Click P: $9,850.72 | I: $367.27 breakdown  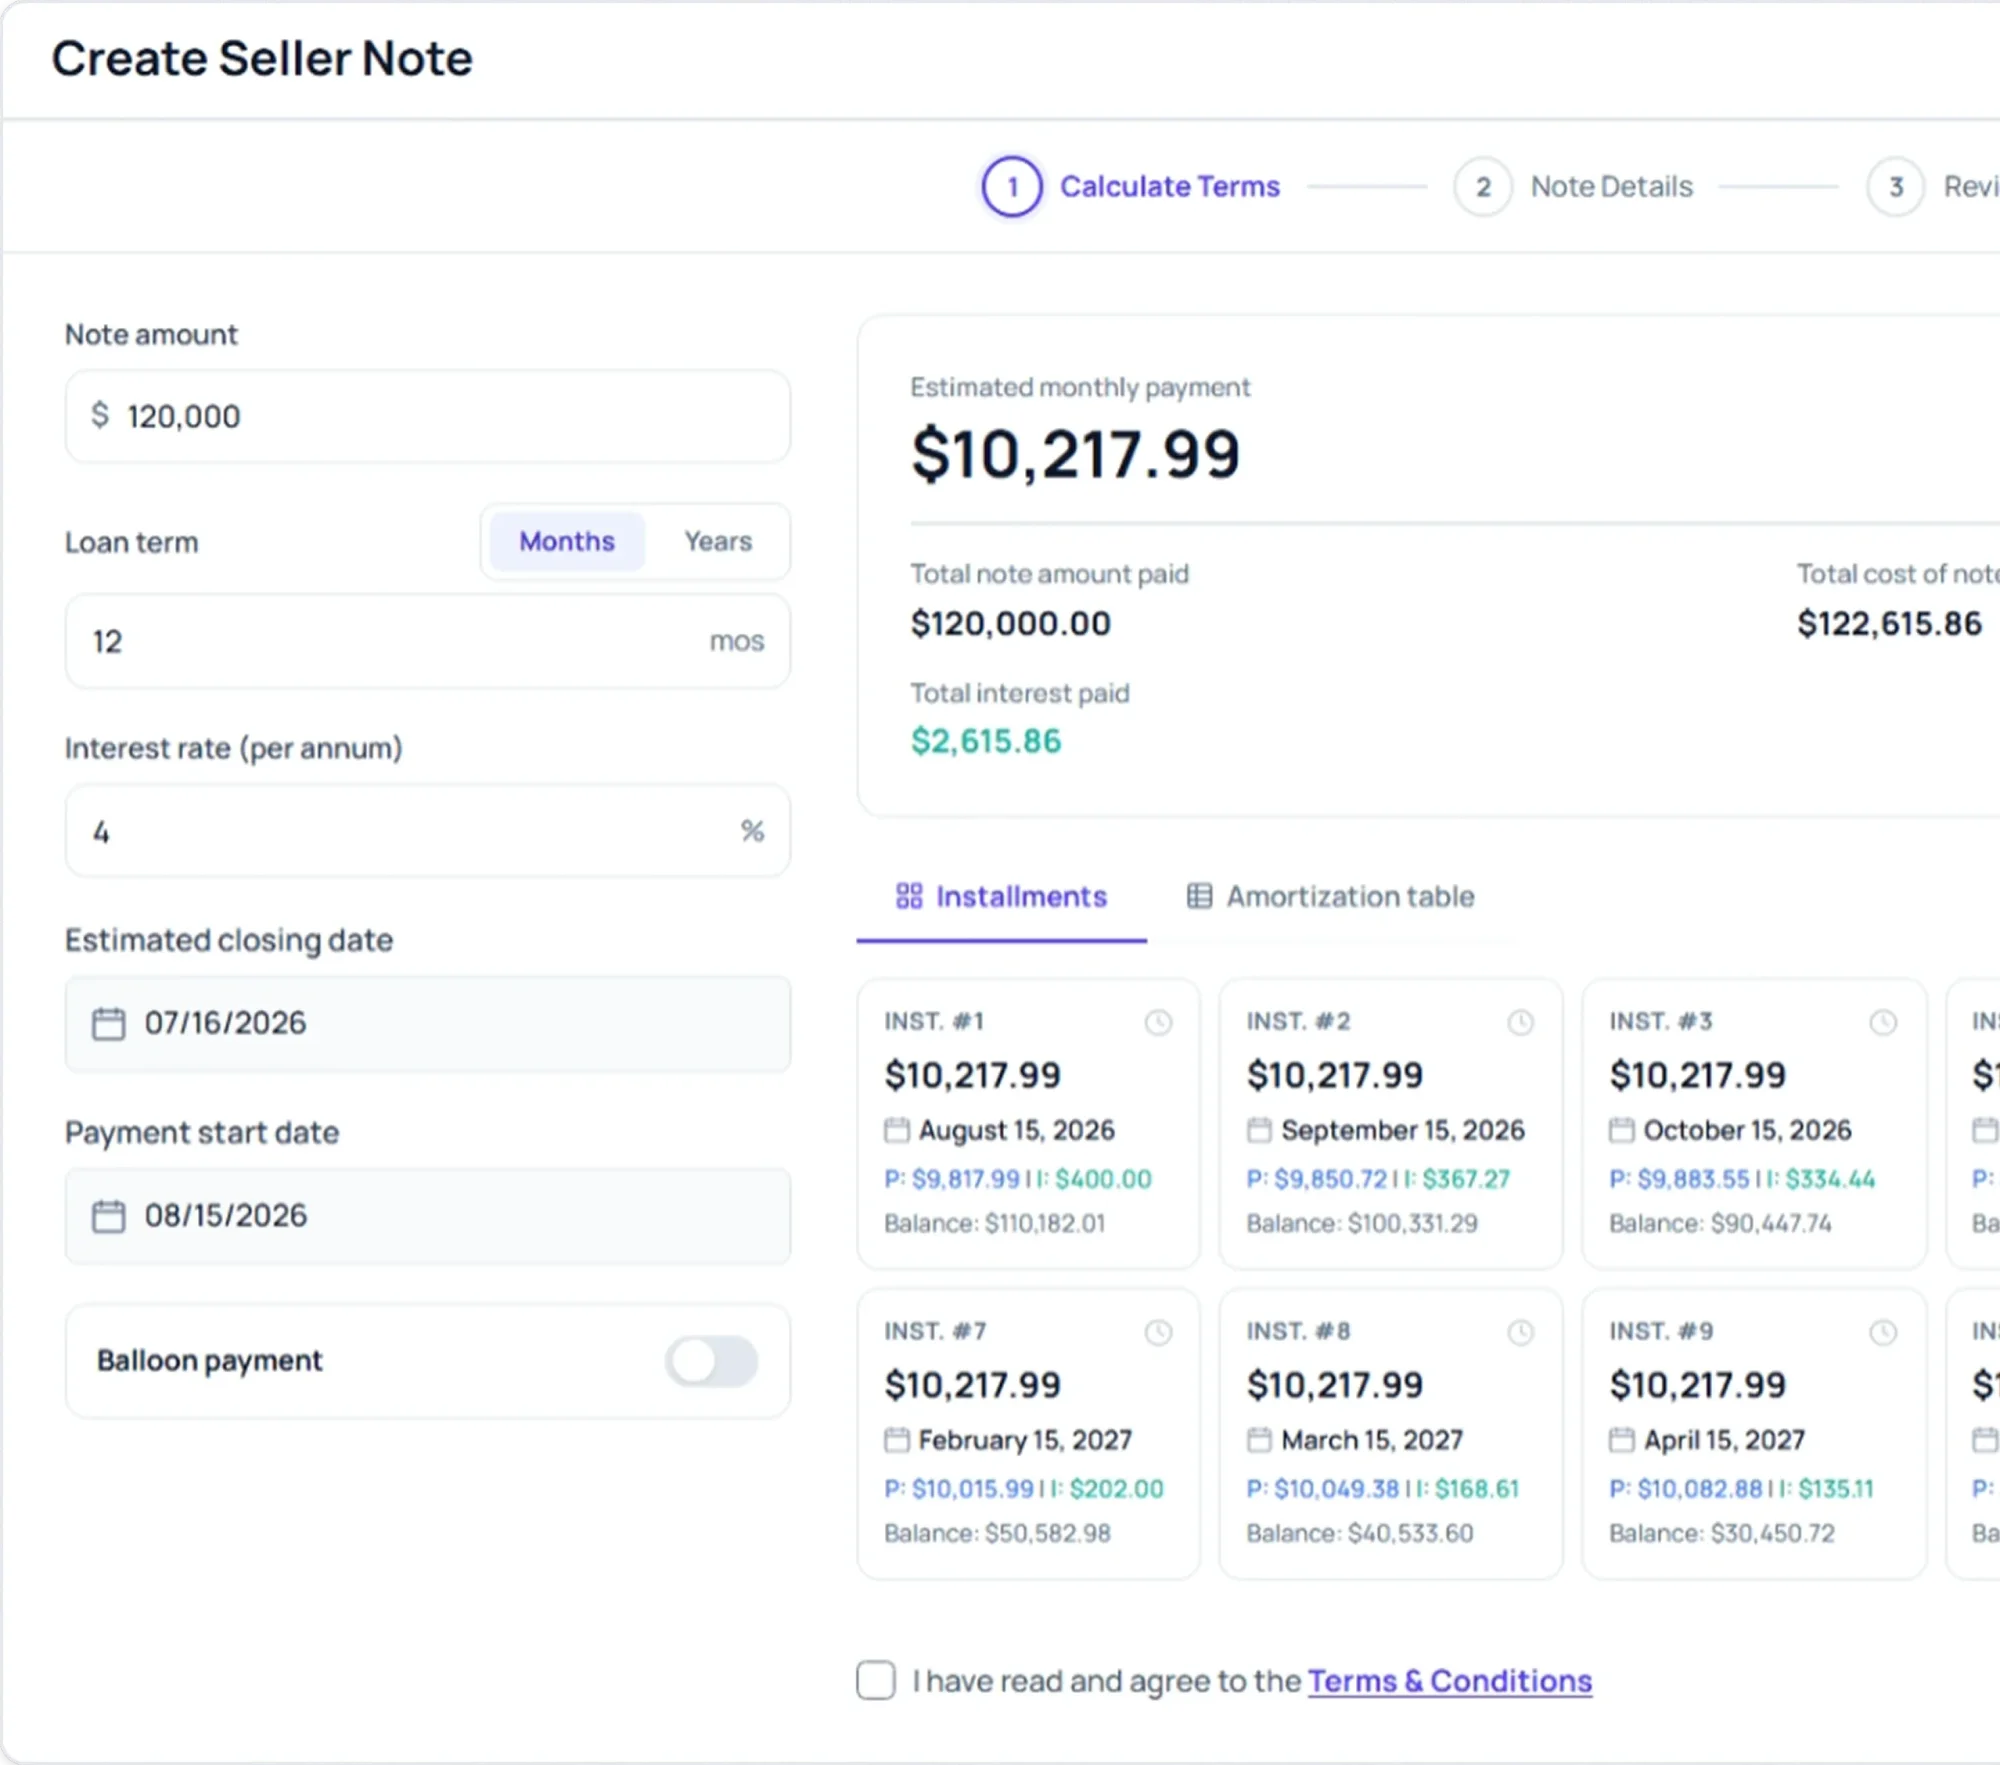point(1378,1179)
